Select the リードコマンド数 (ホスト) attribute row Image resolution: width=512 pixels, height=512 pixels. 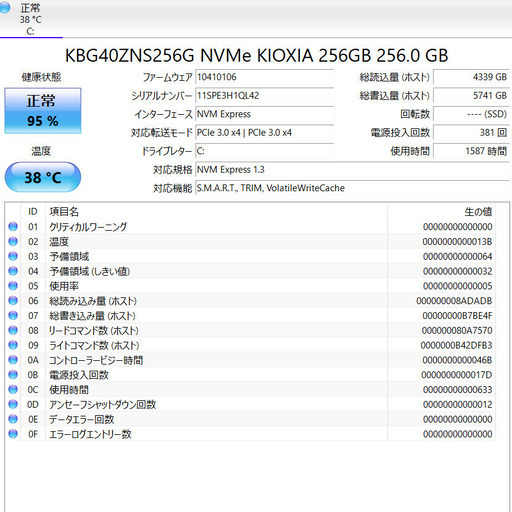pos(251,330)
